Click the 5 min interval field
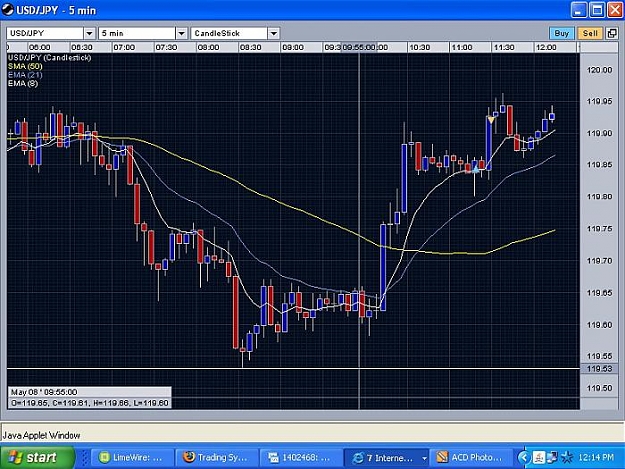This screenshot has height=469, width=625. click(x=137, y=33)
